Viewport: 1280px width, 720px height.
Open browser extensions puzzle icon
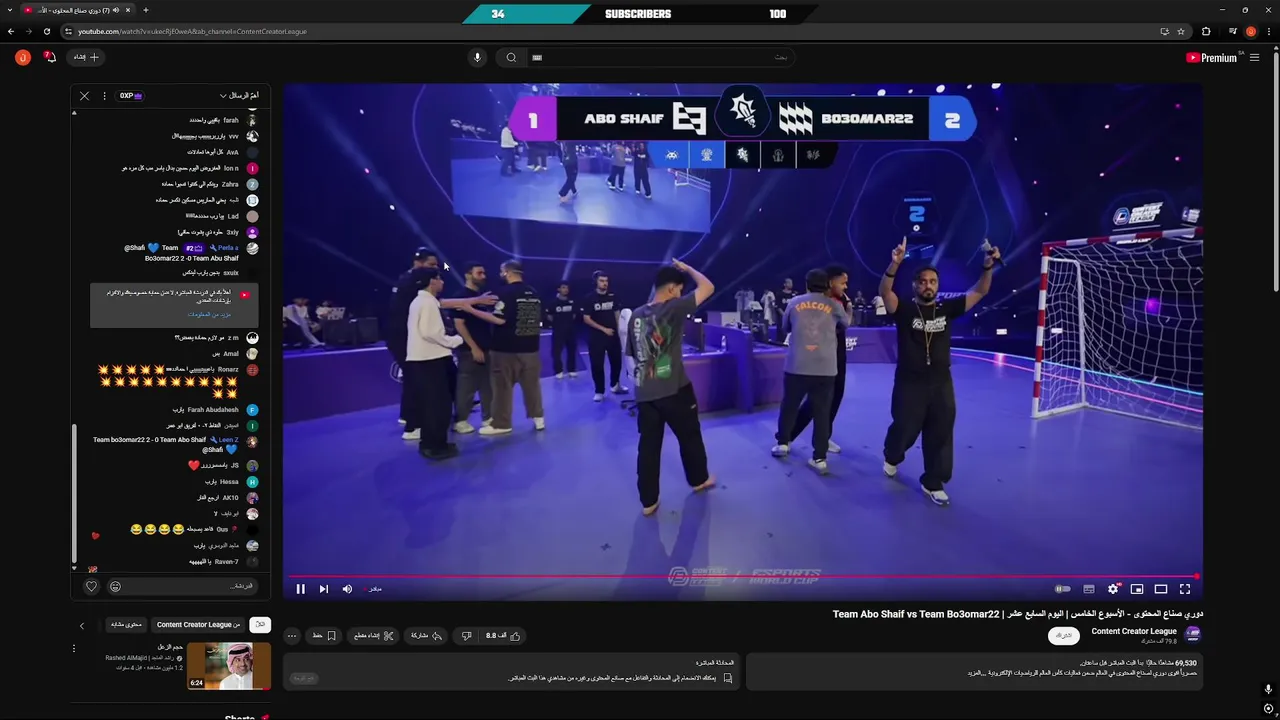coord(1206,31)
